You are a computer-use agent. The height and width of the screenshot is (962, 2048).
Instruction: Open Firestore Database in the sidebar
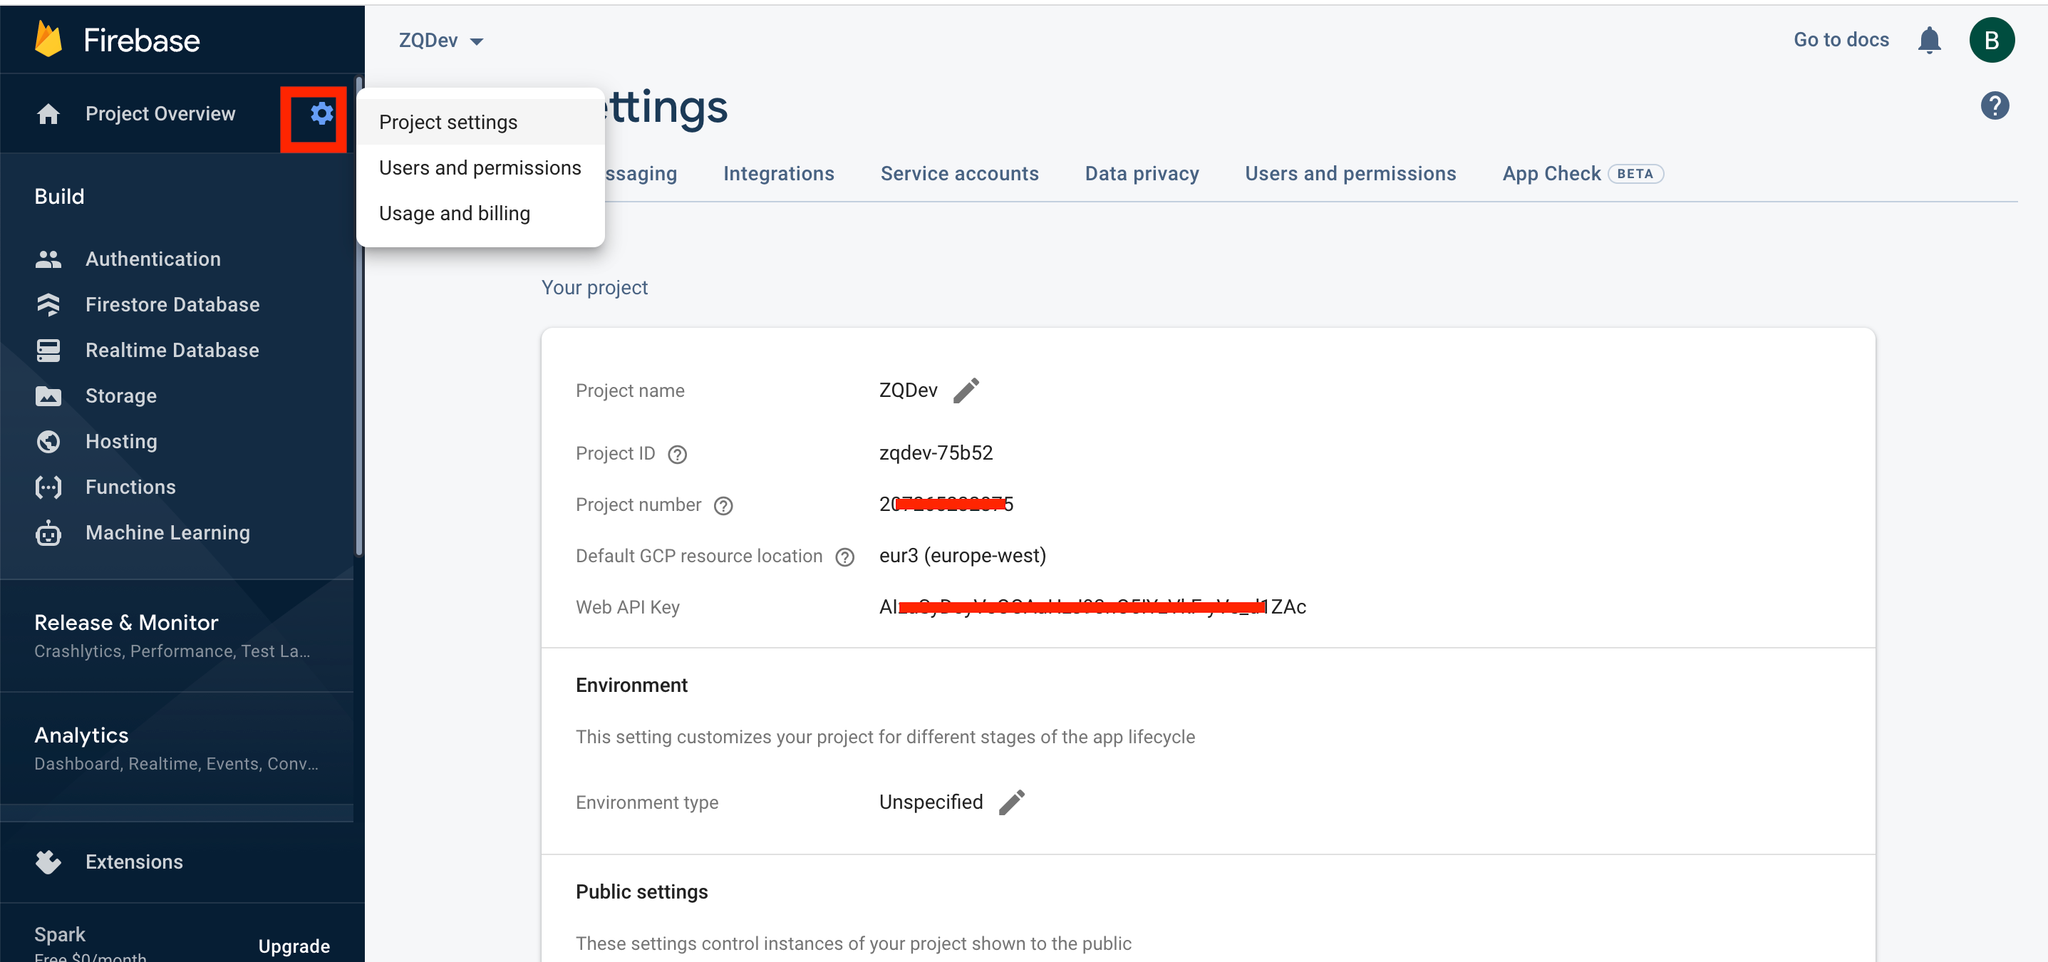172,304
